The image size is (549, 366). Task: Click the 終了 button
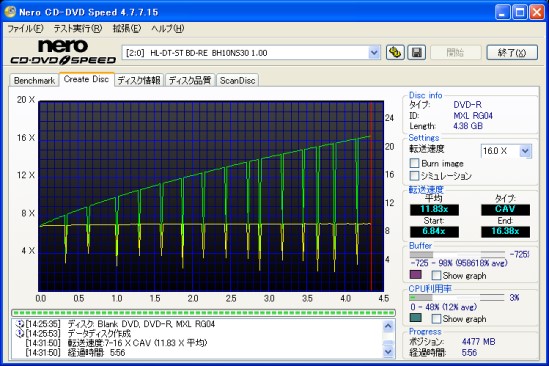[x=512, y=53]
